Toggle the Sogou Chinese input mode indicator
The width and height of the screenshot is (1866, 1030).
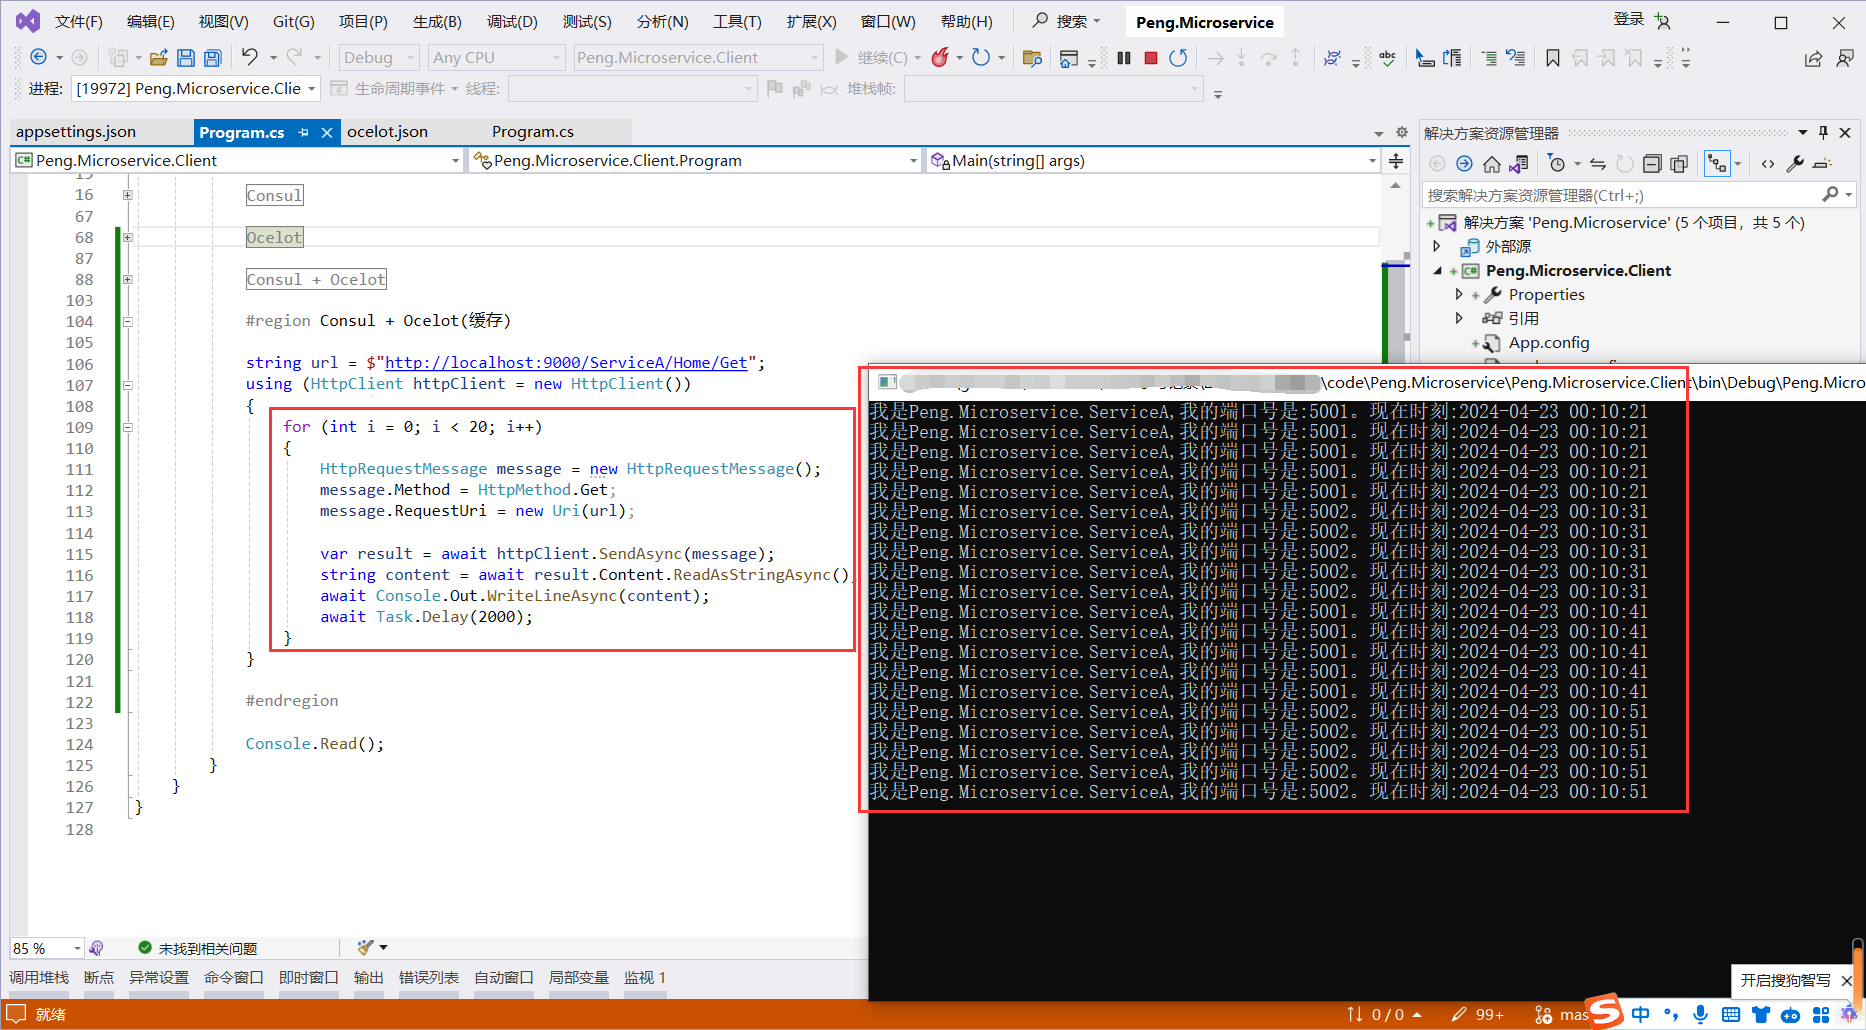point(1641,1014)
